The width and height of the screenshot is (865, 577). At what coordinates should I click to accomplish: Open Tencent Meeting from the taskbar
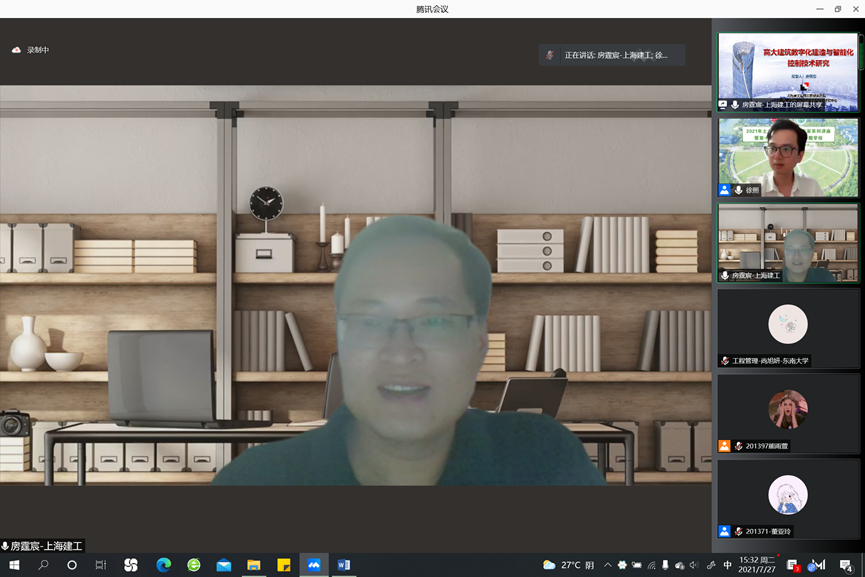pos(313,565)
